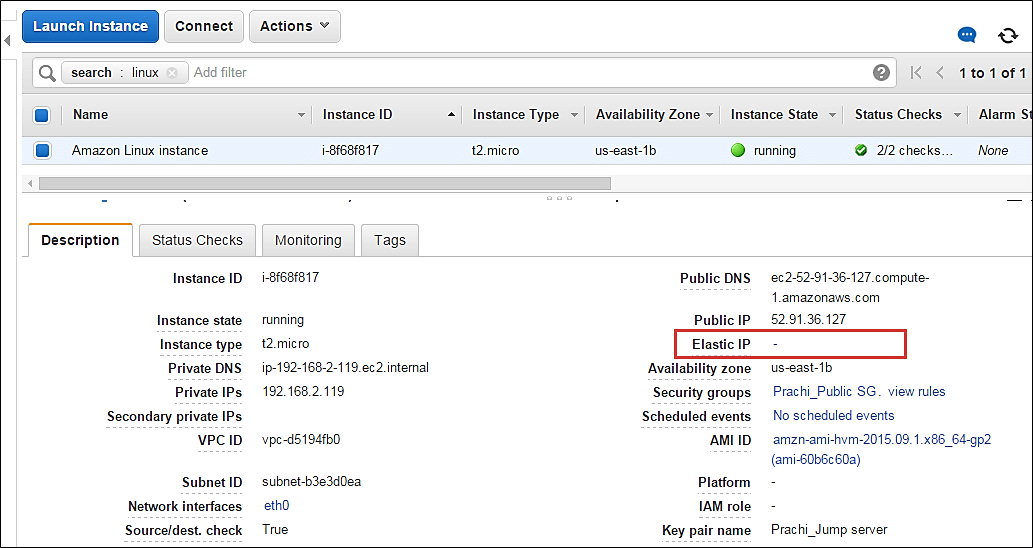Collapse the left navigation pane arrow
This screenshot has height=548, width=1033.
(7, 41)
